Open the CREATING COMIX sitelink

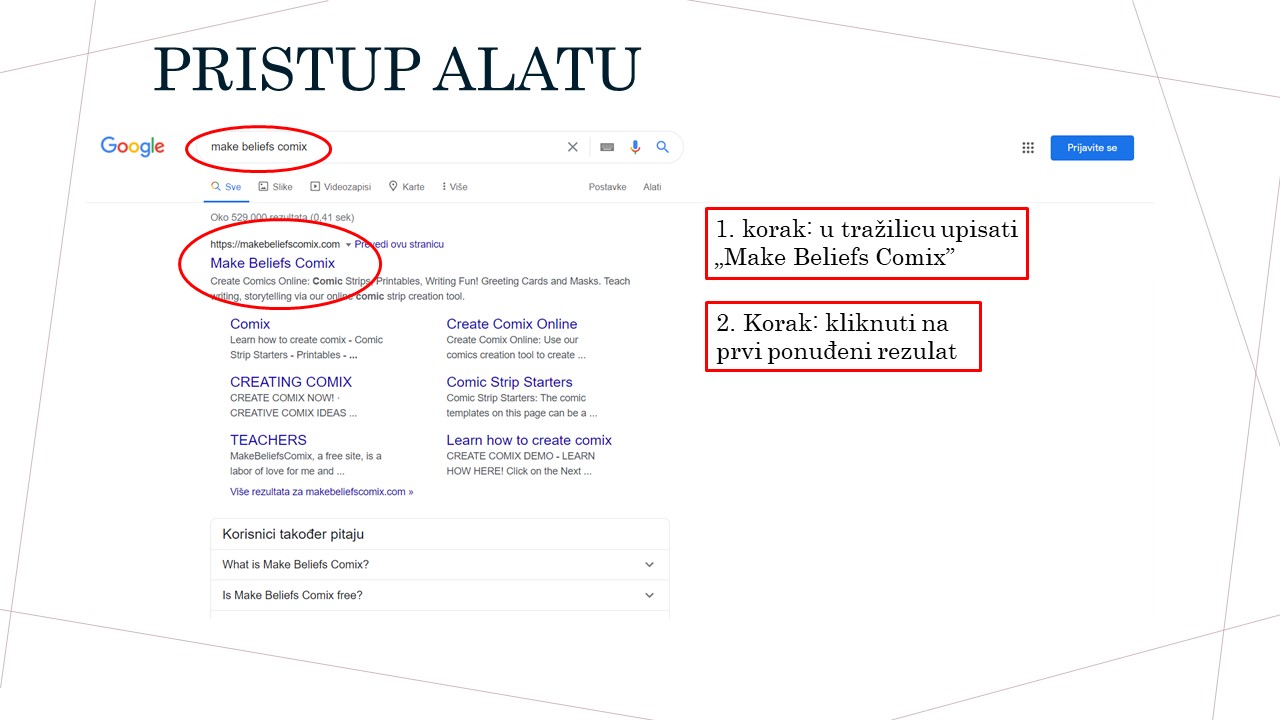point(291,382)
